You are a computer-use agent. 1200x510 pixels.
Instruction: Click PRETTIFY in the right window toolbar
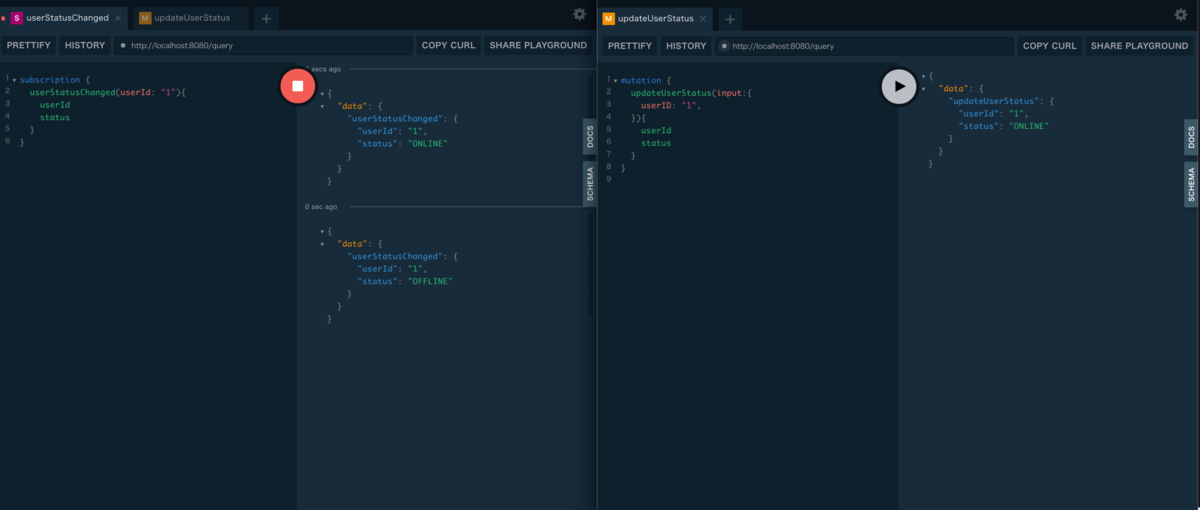coord(630,46)
